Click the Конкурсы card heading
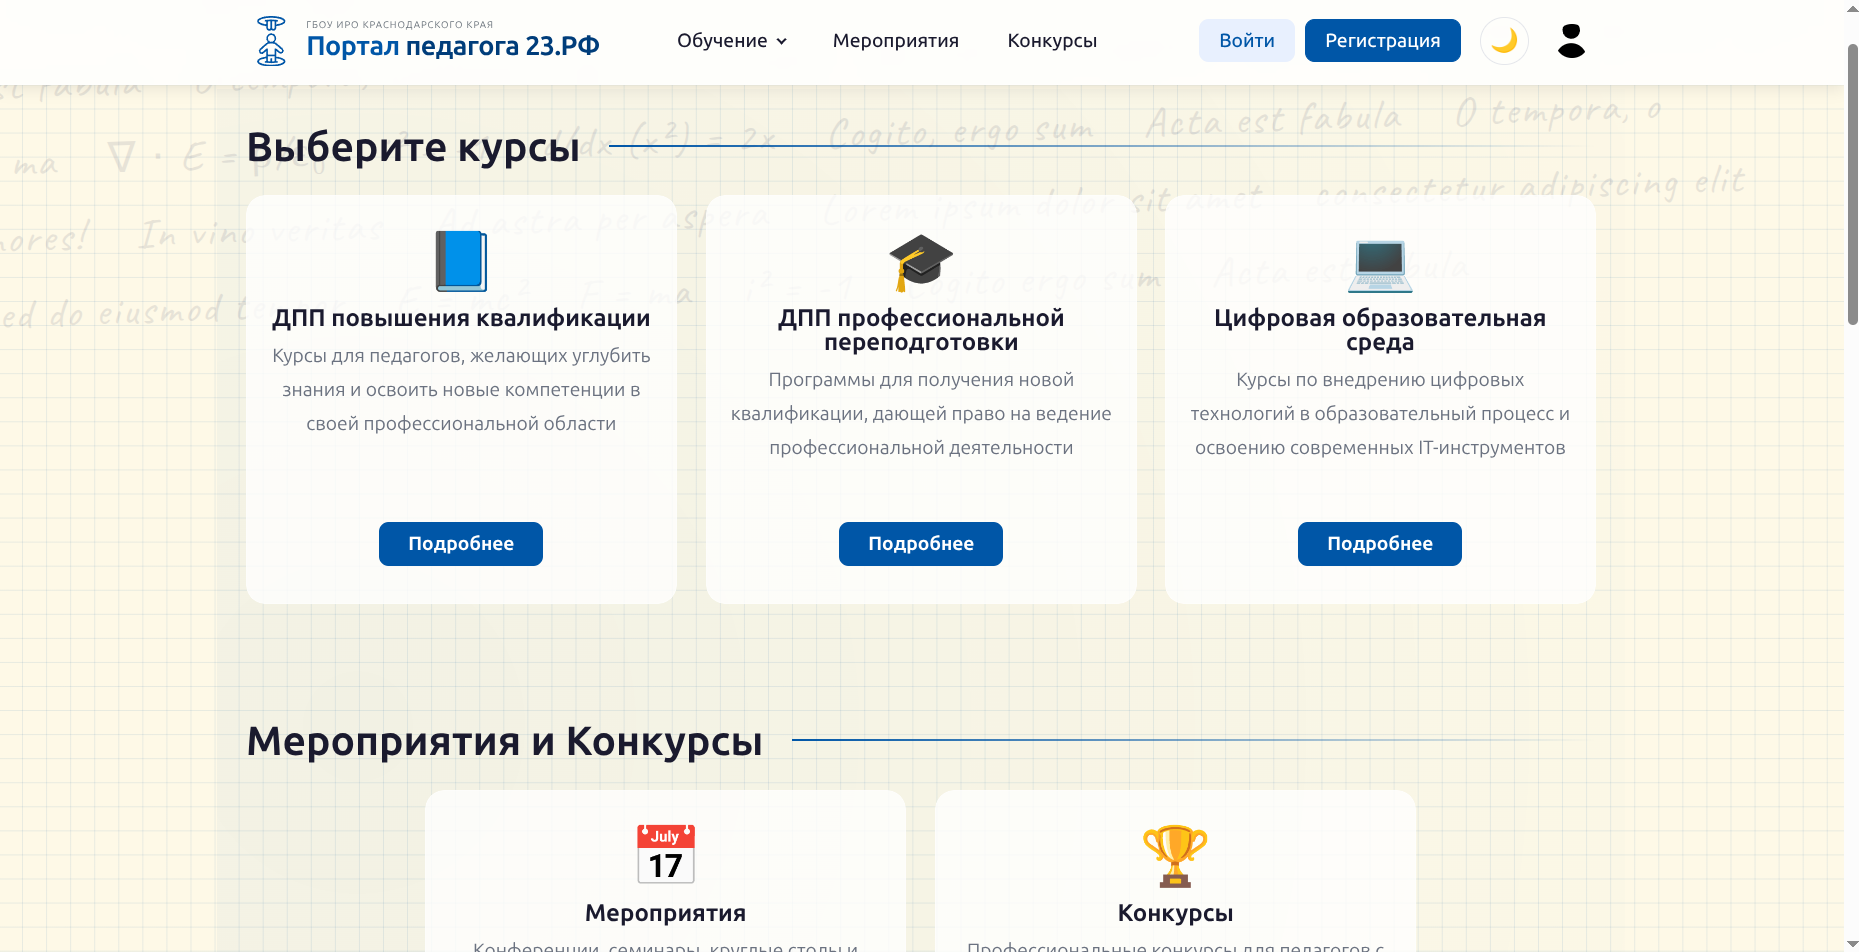 tap(1175, 913)
